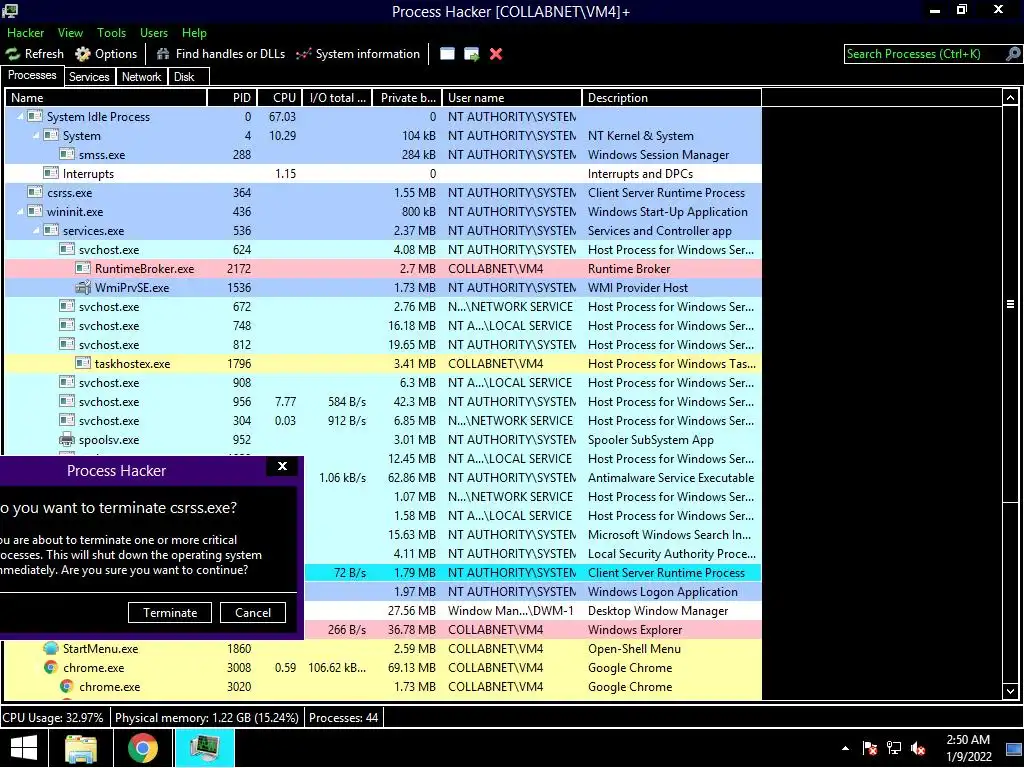Click Find handles or DLLs binoculars icon
Image resolution: width=1024 pixels, height=768 pixels.
tap(163, 54)
